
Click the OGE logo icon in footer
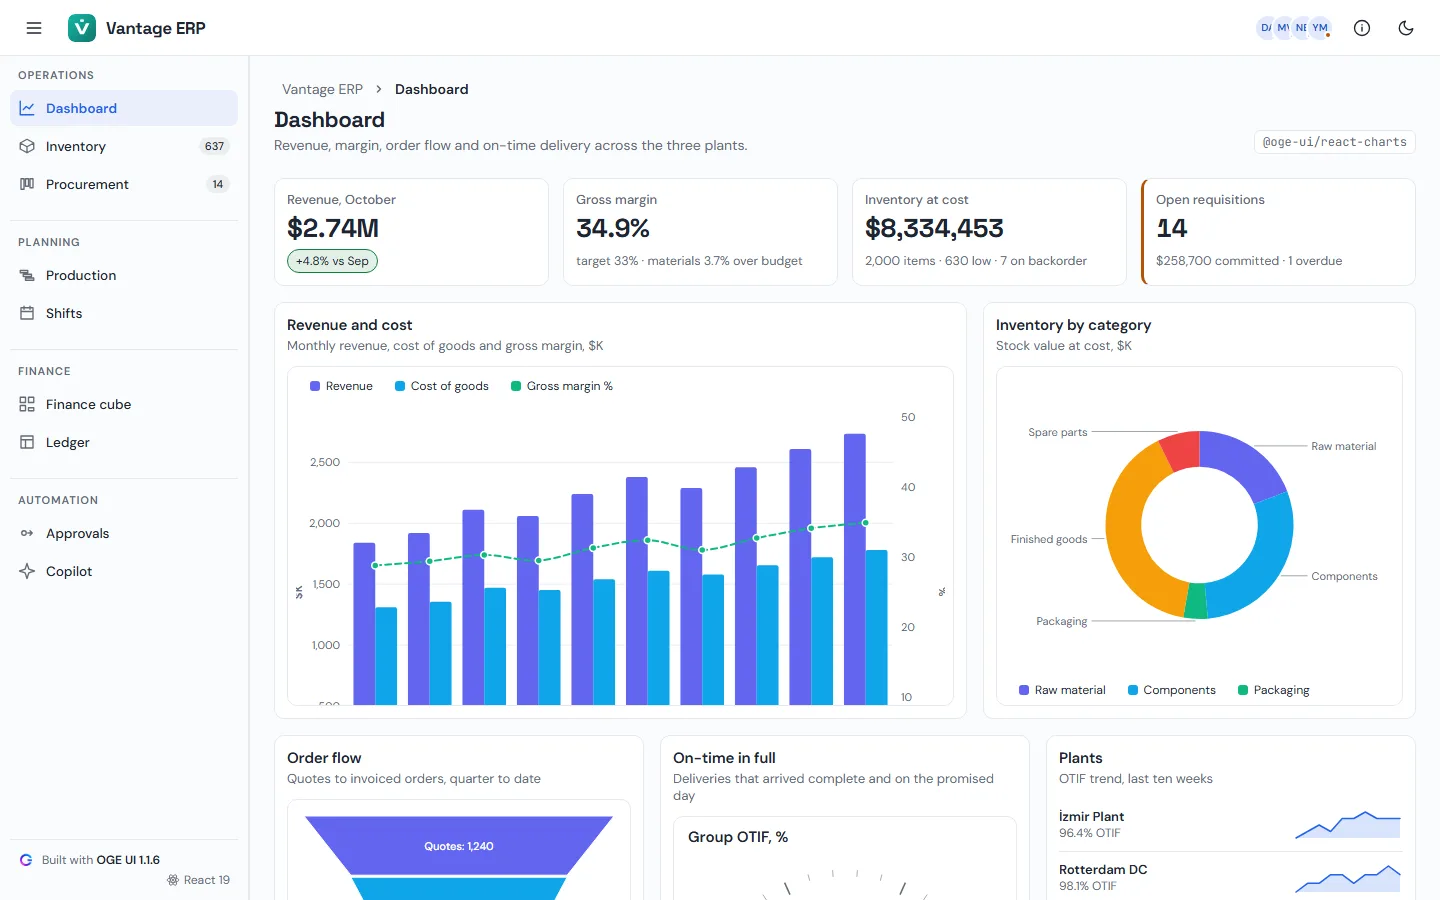coord(26,860)
